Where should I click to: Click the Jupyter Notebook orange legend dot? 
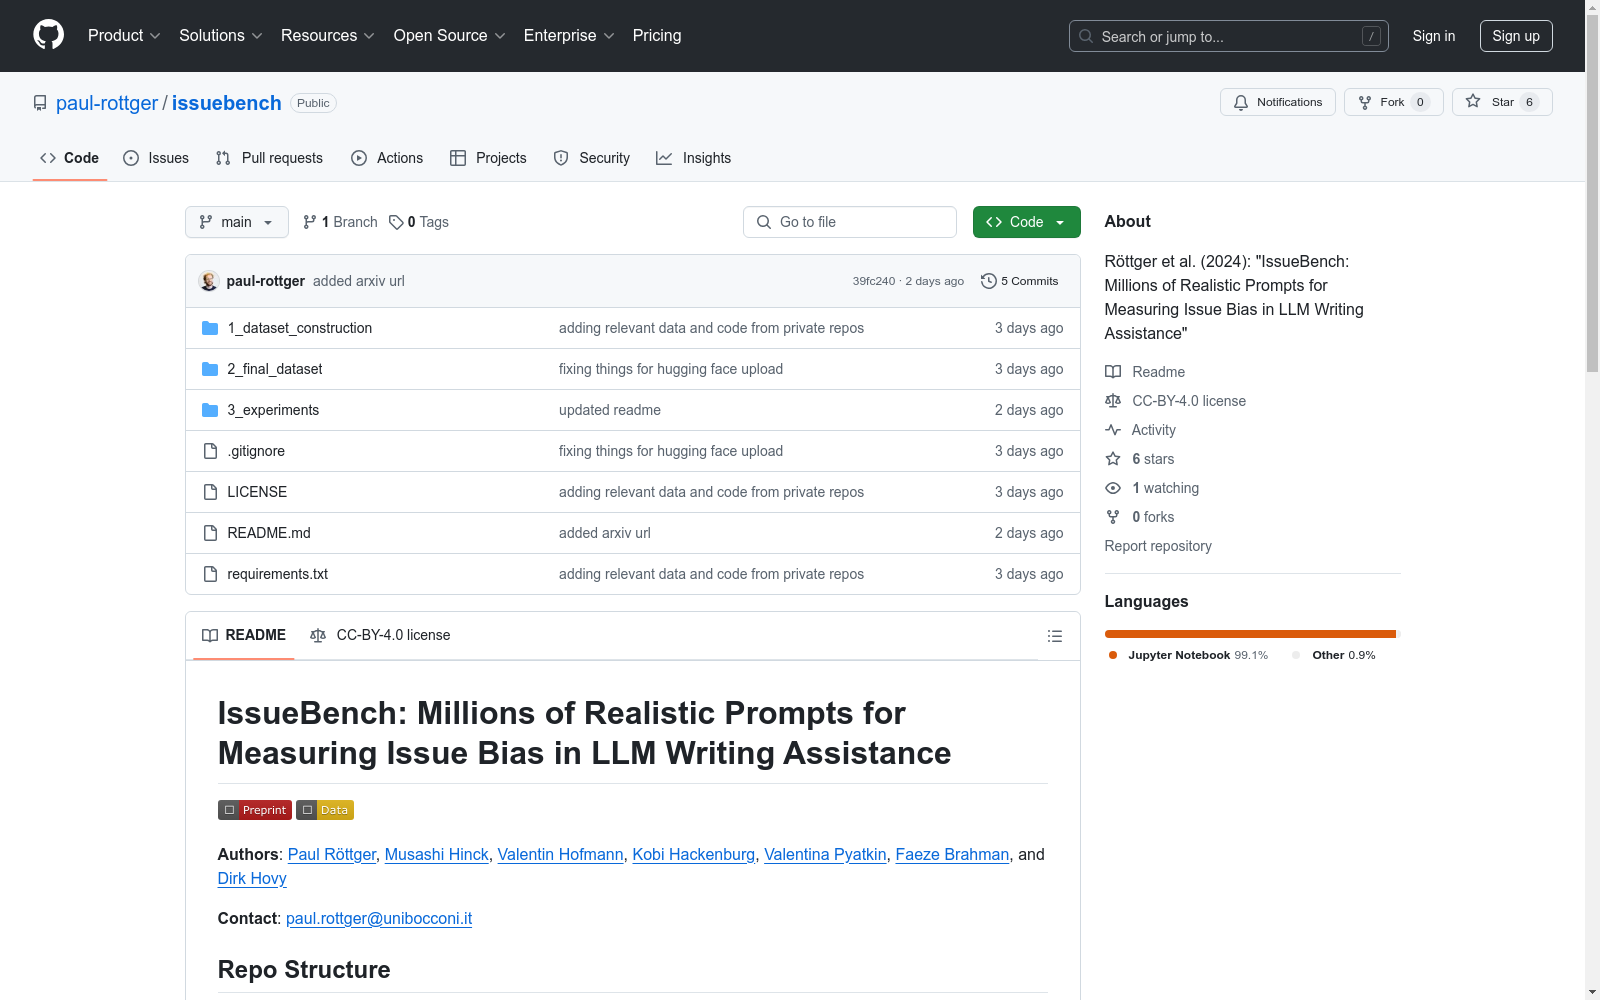pyautogui.click(x=1113, y=655)
